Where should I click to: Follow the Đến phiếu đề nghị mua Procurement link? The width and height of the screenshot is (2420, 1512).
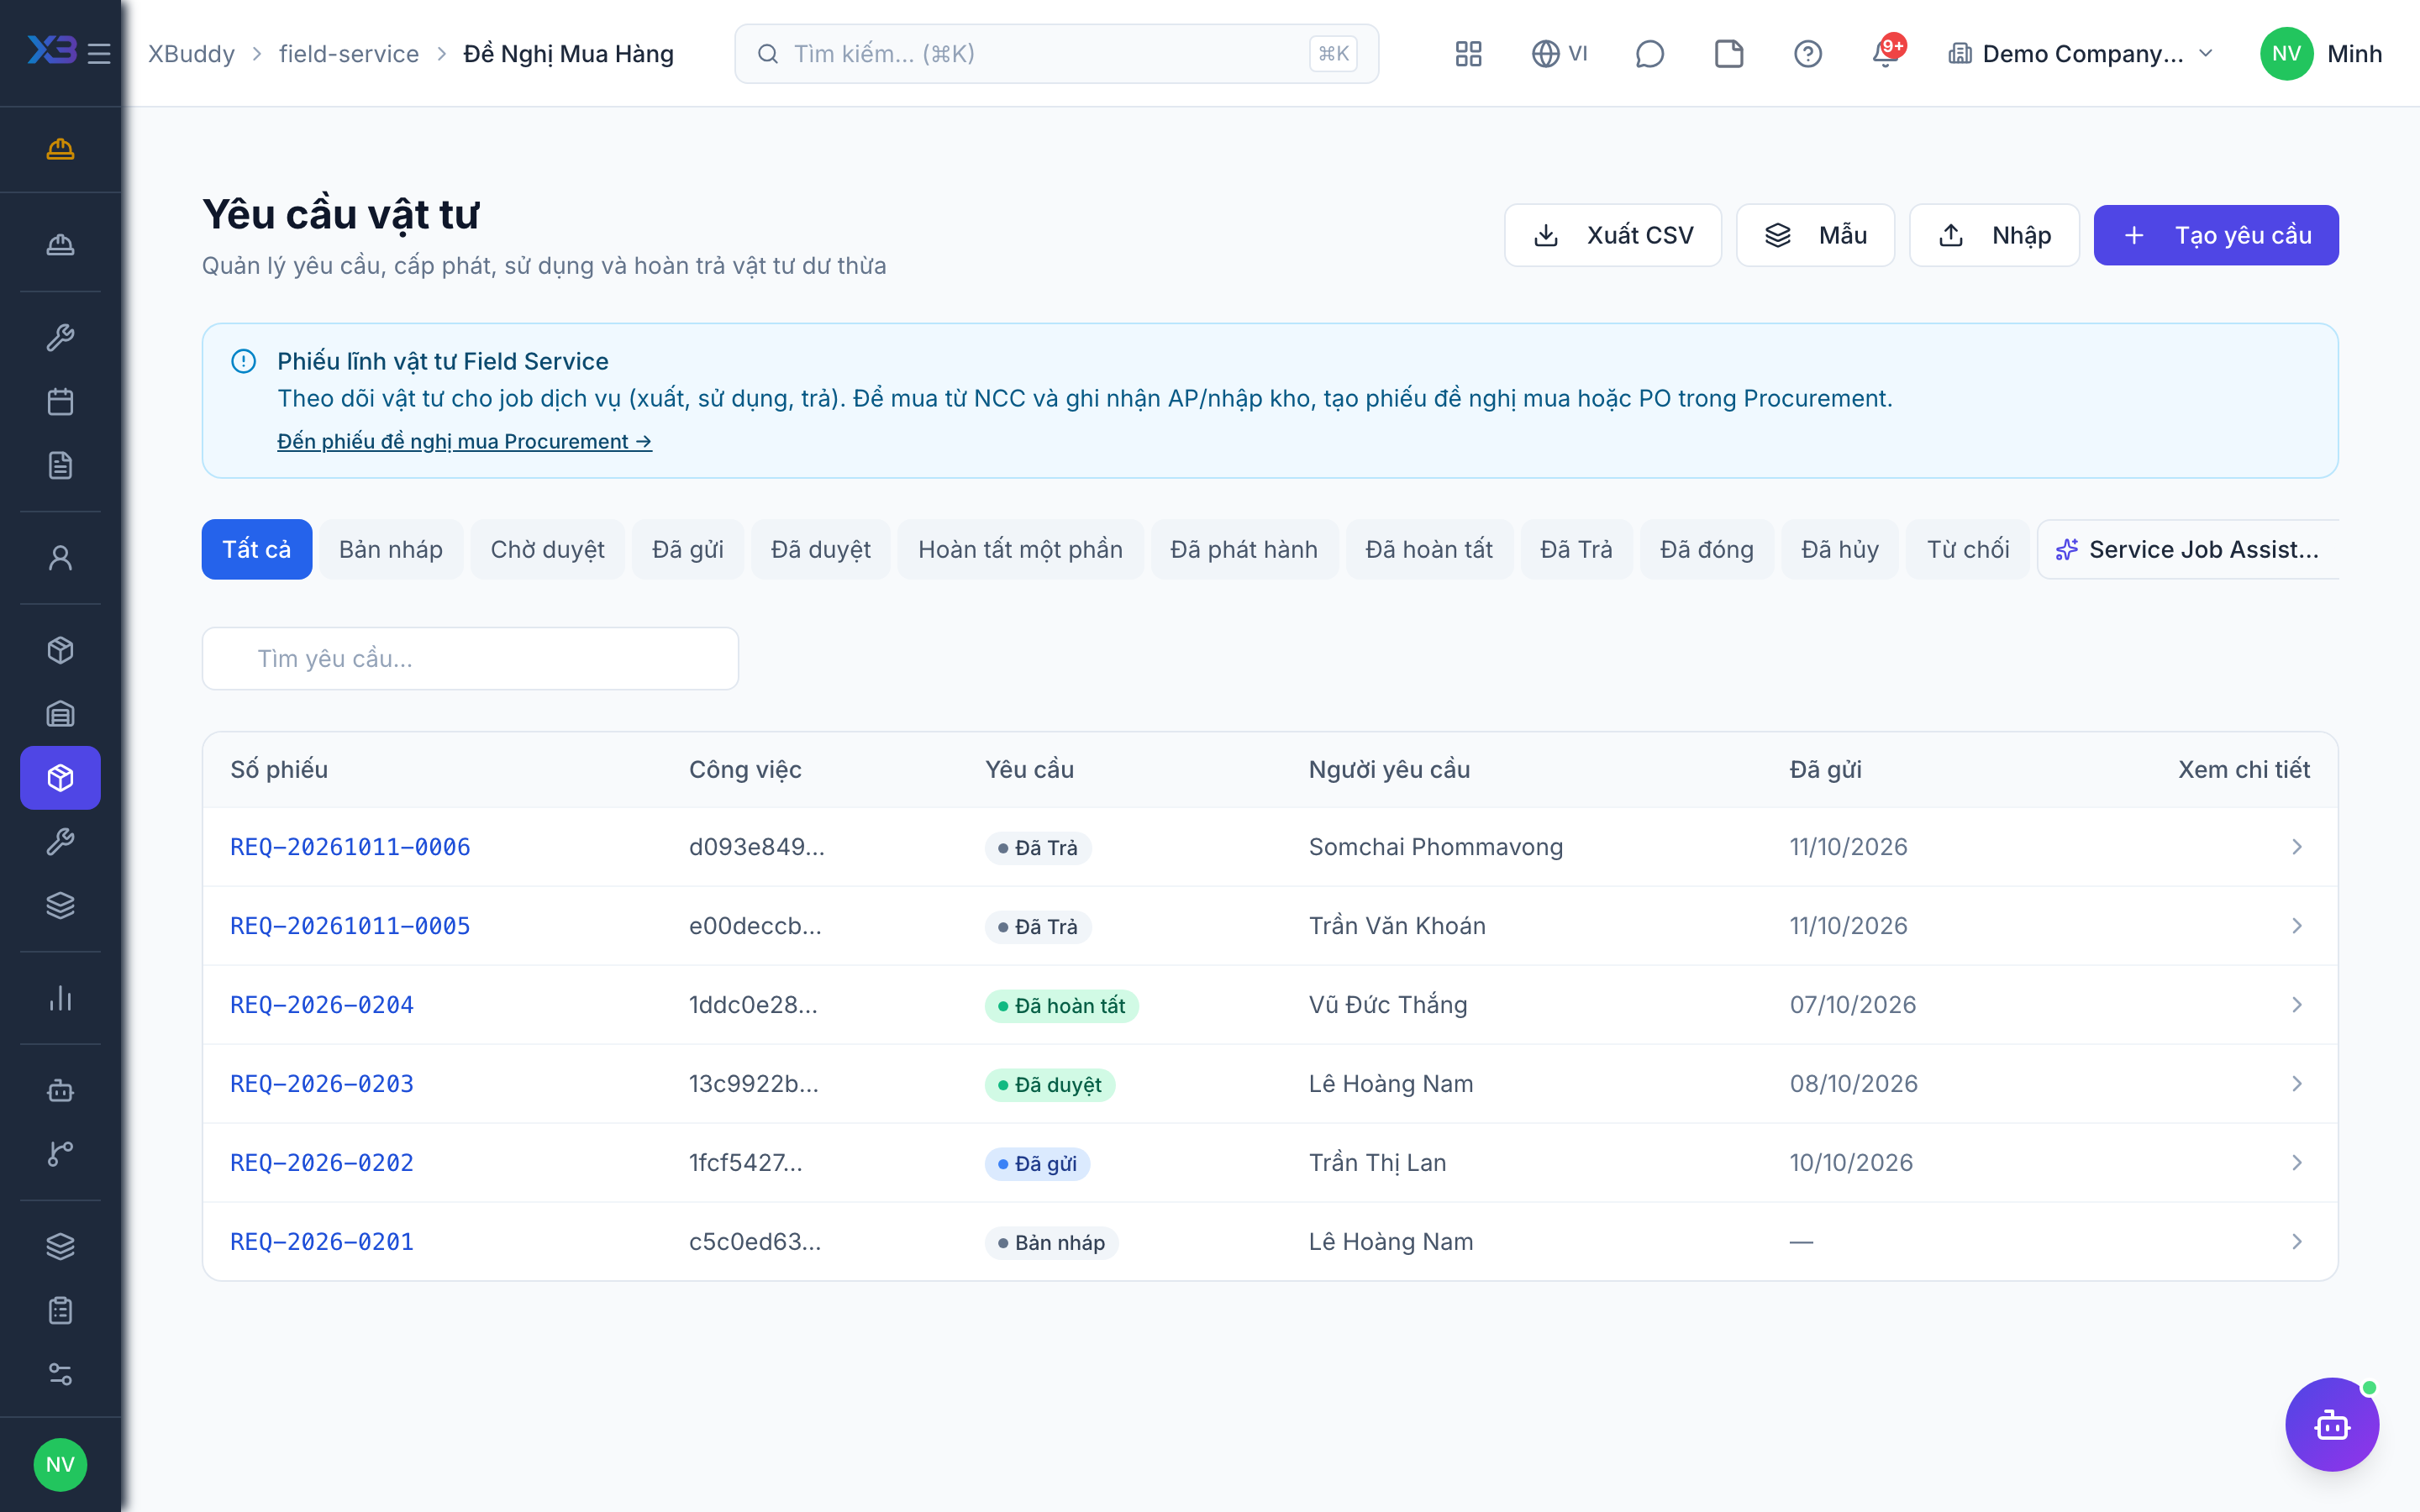point(464,441)
